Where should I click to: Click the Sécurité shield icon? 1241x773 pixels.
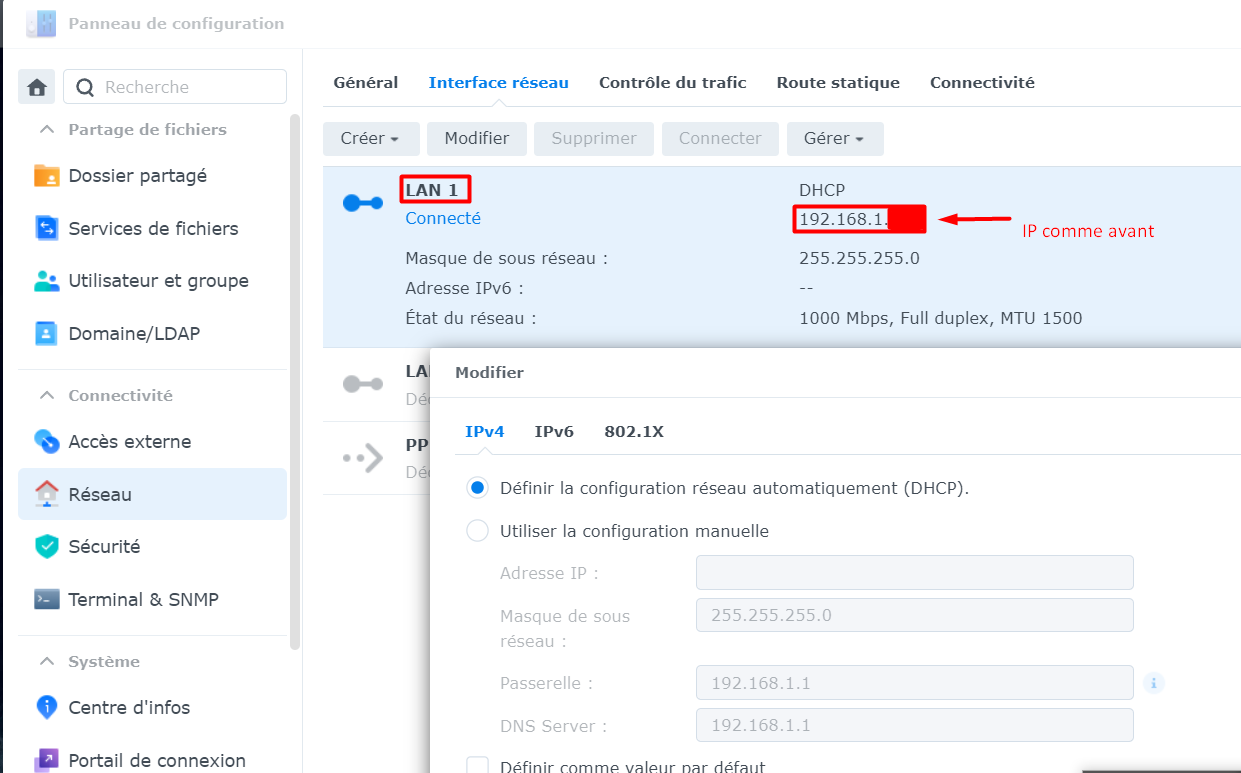pyautogui.click(x=47, y=546)
